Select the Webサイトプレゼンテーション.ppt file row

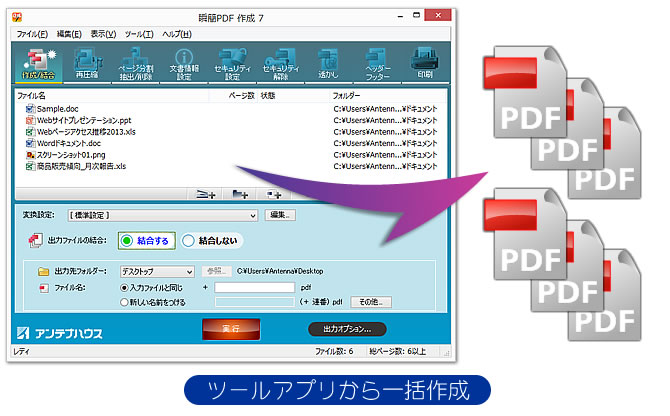click(x=231, y=120)
